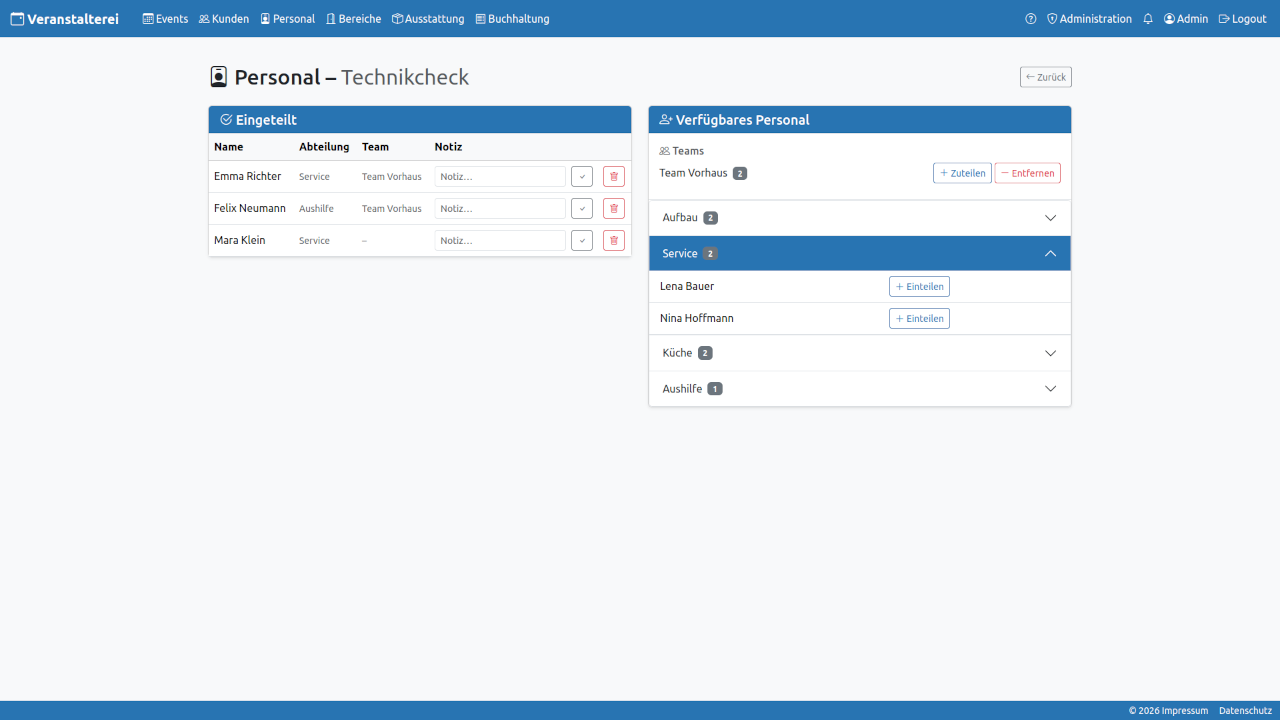The image size is (1280, 720).
Task: Click Zuteilen for Team Vorhaus
Action: [x=962, y=173]
